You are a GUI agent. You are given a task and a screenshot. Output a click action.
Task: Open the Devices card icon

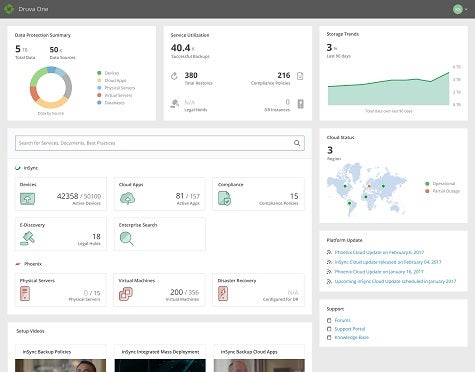(x=27, y=199)
